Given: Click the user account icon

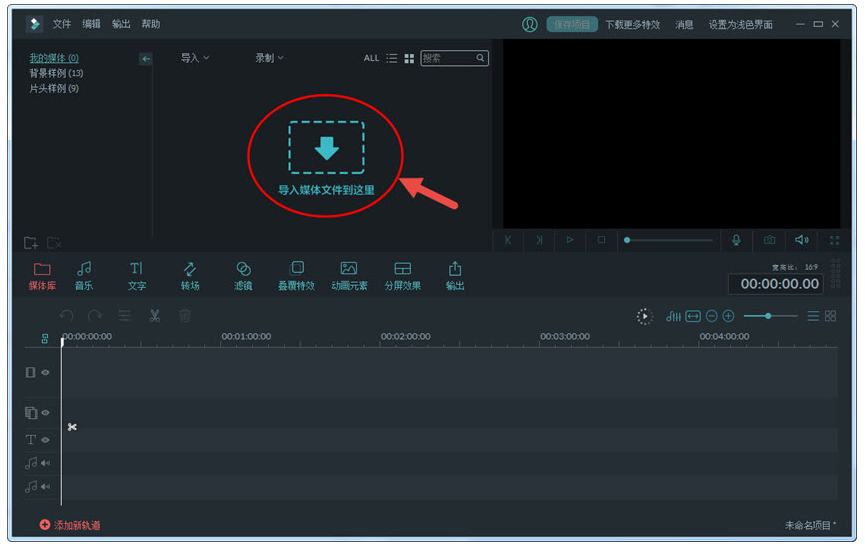Looking at the screenshot, I should coord(530,24).
